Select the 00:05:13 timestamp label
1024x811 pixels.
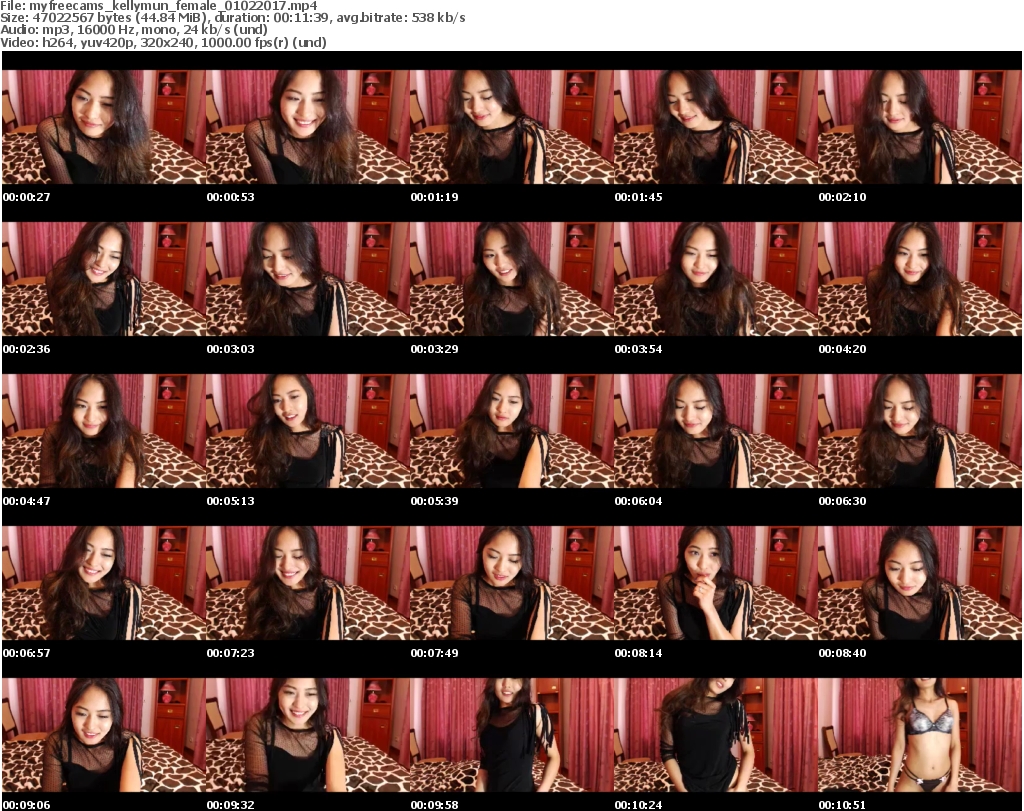point(231,501)
